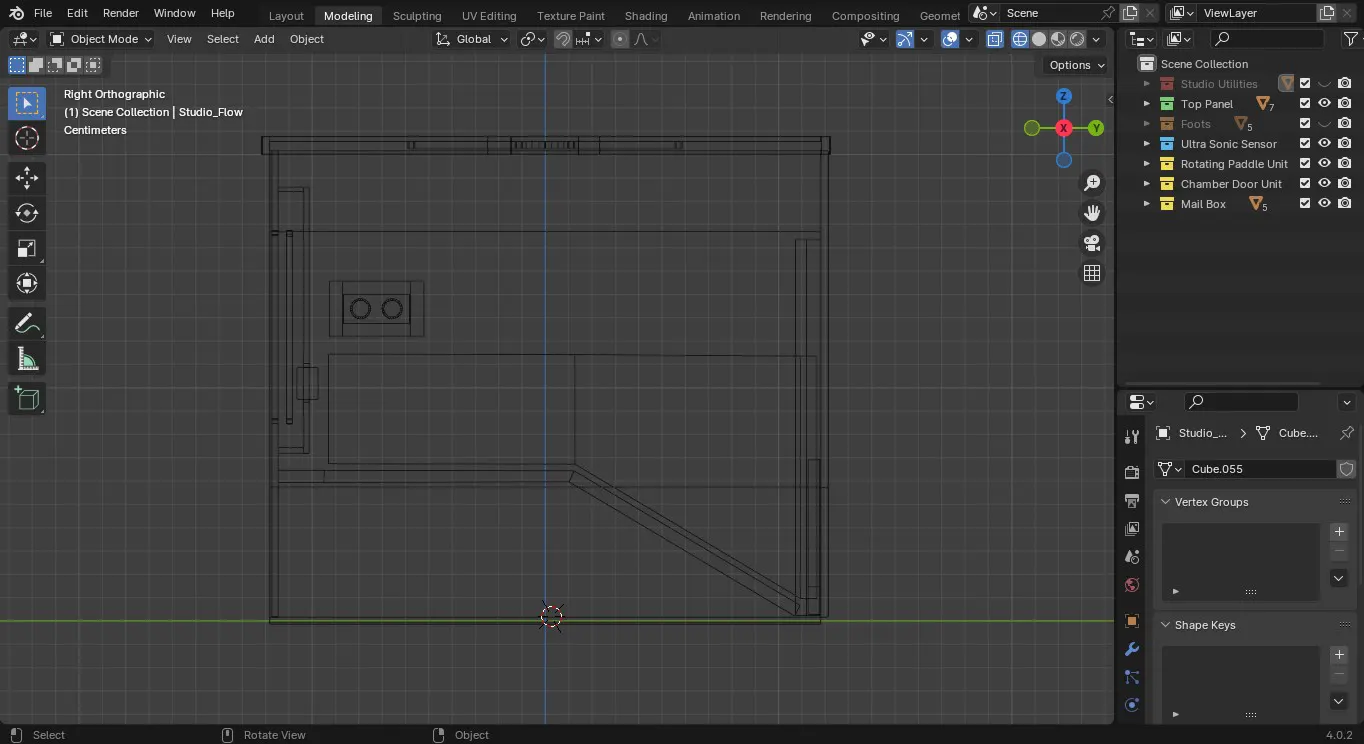Toggle pin icon in properties header

tap(1346, 433)
